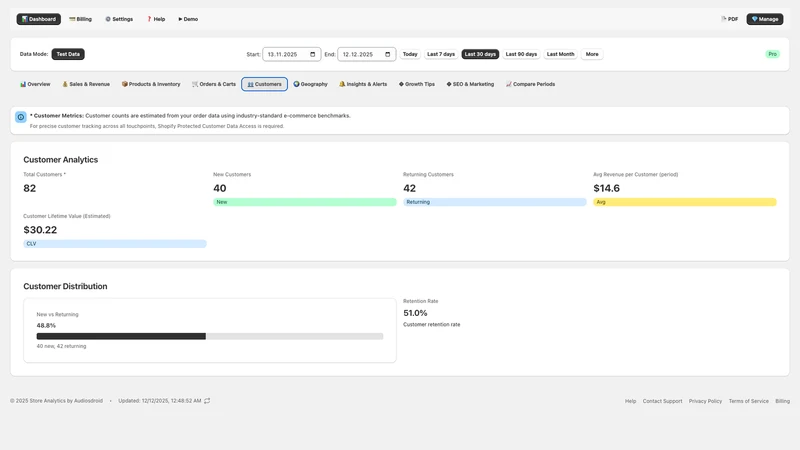Click the Customer Distribution heading

pyautogui.click(x=65, y=286)
